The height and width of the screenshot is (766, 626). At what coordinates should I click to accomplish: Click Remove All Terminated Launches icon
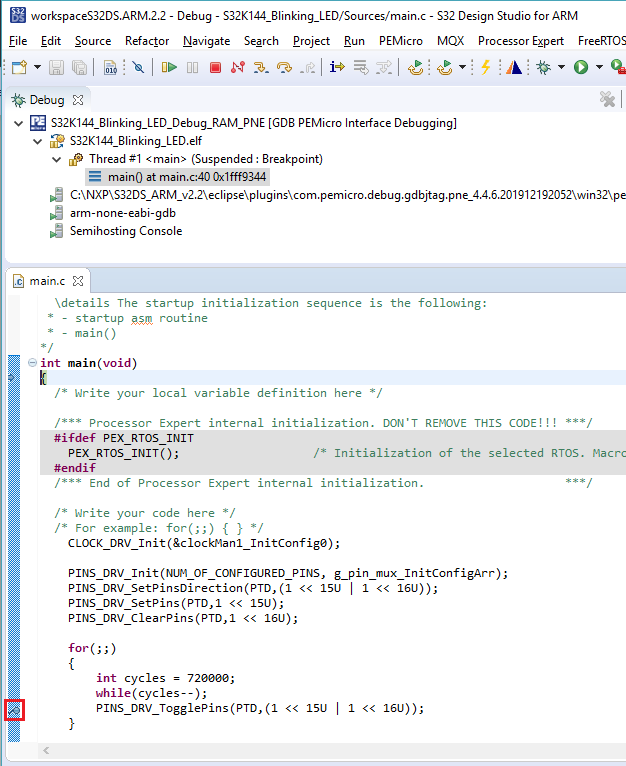[607, 99]
